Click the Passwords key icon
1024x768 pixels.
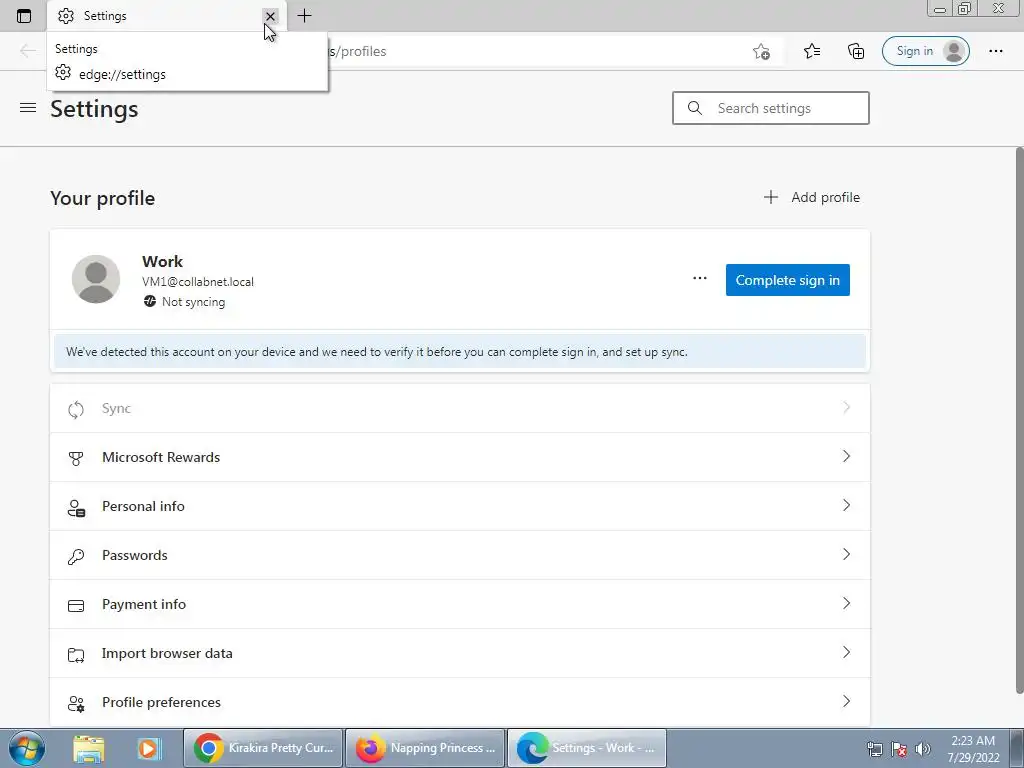76,556
